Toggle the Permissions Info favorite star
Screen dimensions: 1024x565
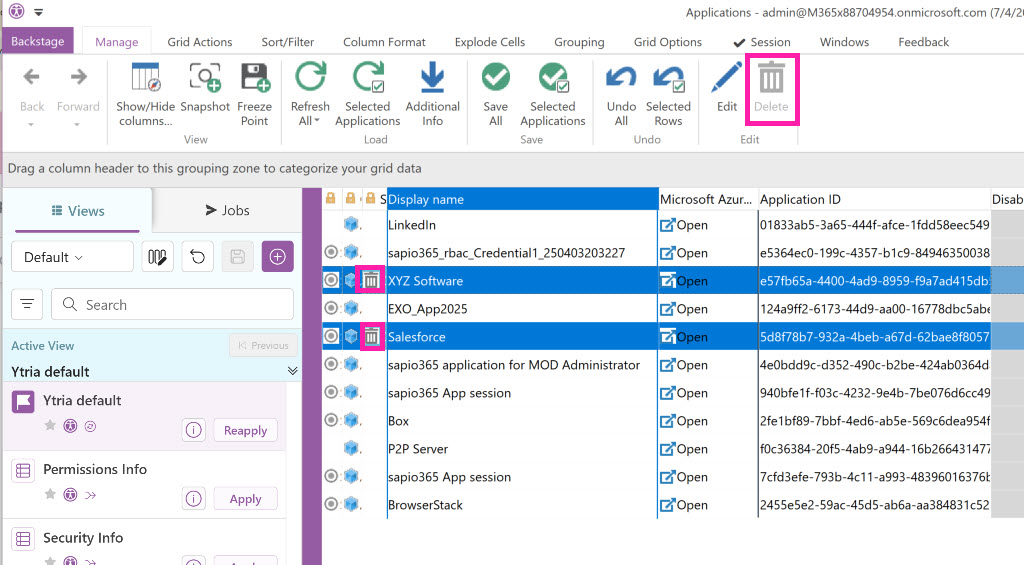[50, 494]
